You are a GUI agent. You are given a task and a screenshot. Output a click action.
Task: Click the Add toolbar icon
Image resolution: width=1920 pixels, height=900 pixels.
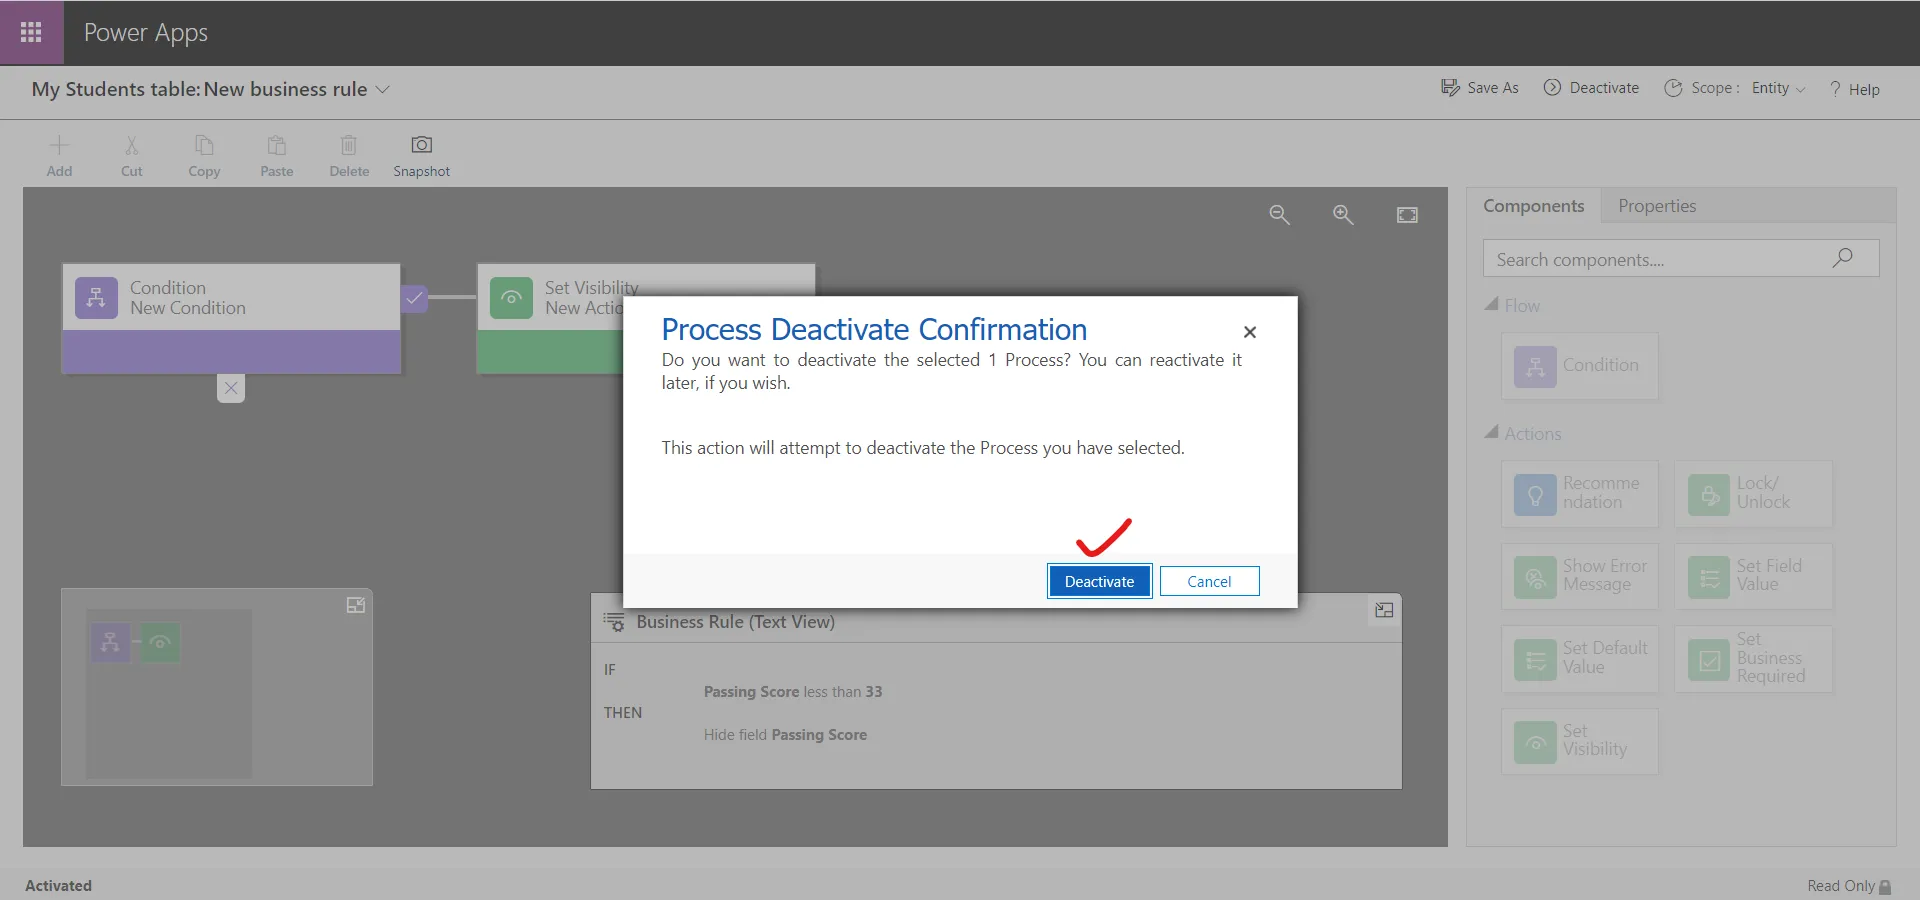click(59, 156)
